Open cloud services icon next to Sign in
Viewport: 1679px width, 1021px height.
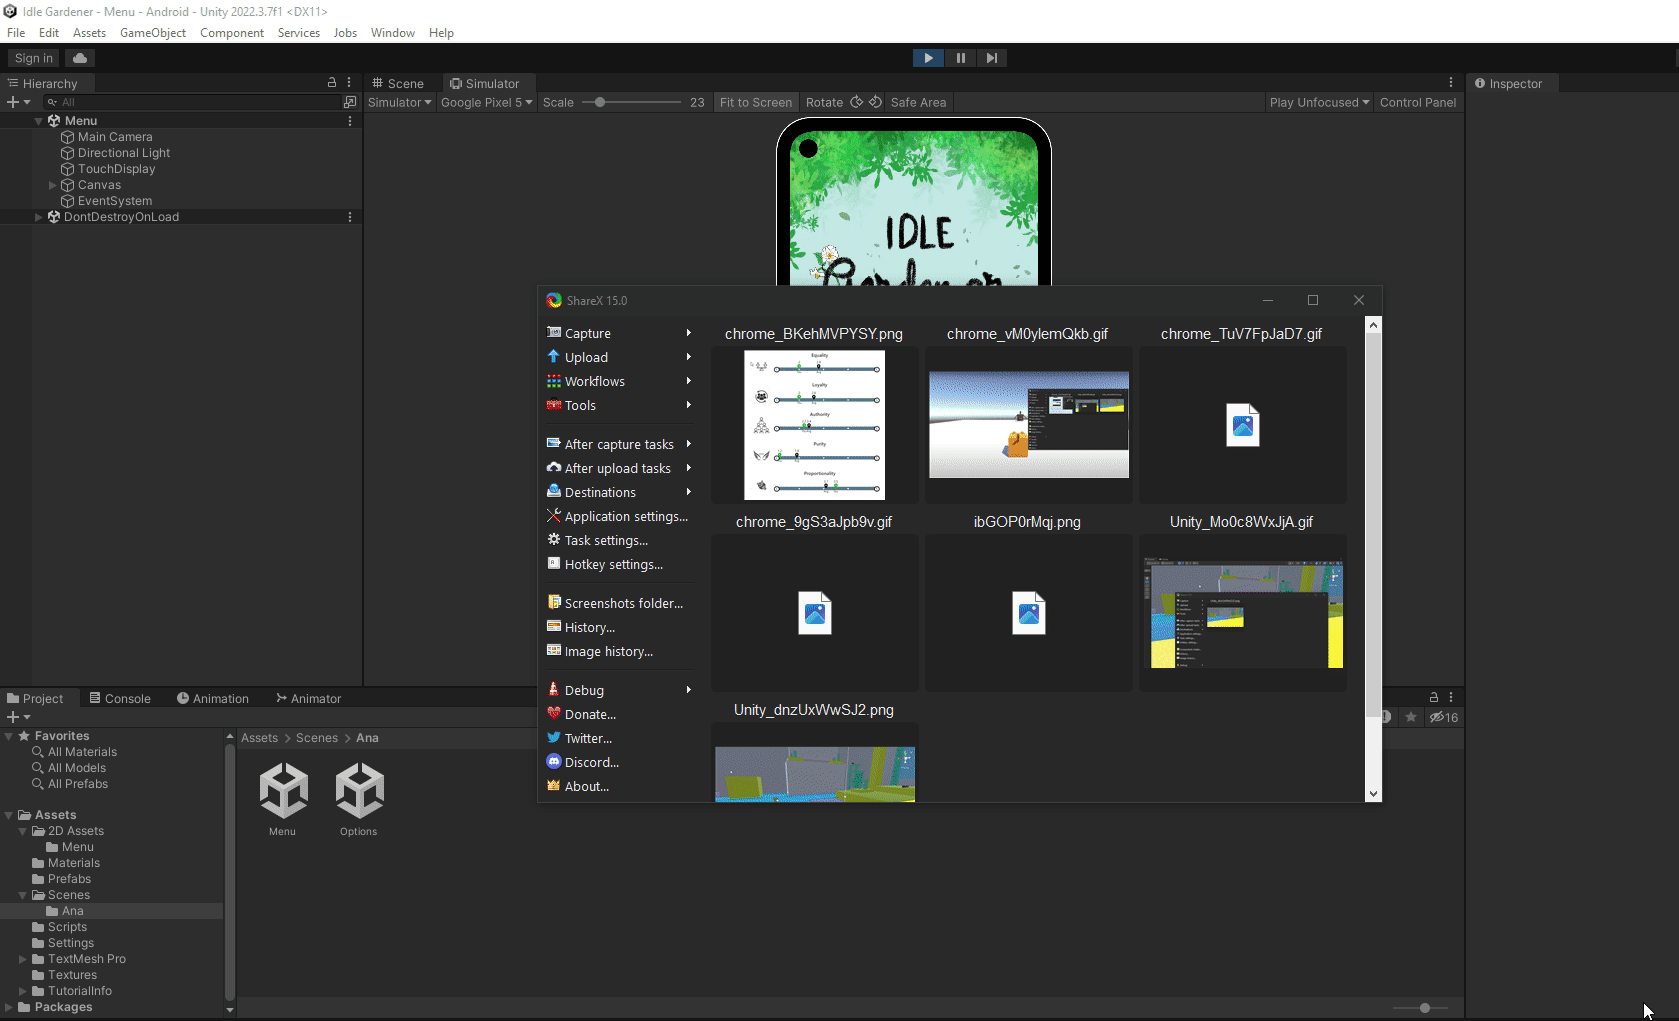coord(80,58)
